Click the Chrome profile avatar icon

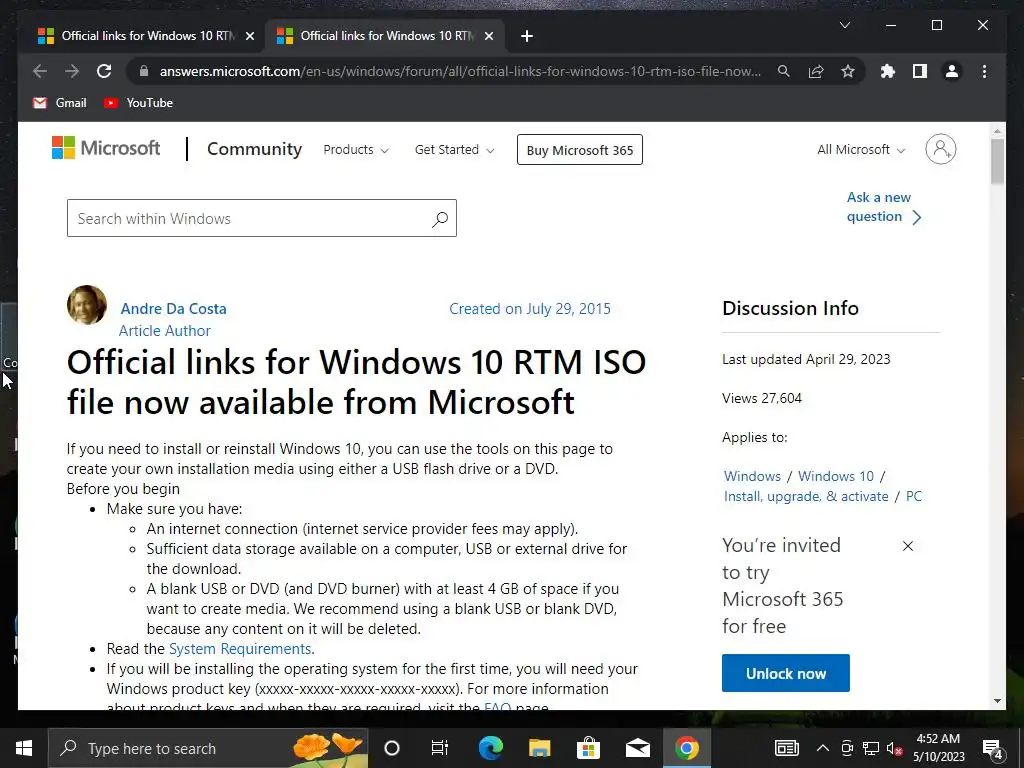coord(952,71)
